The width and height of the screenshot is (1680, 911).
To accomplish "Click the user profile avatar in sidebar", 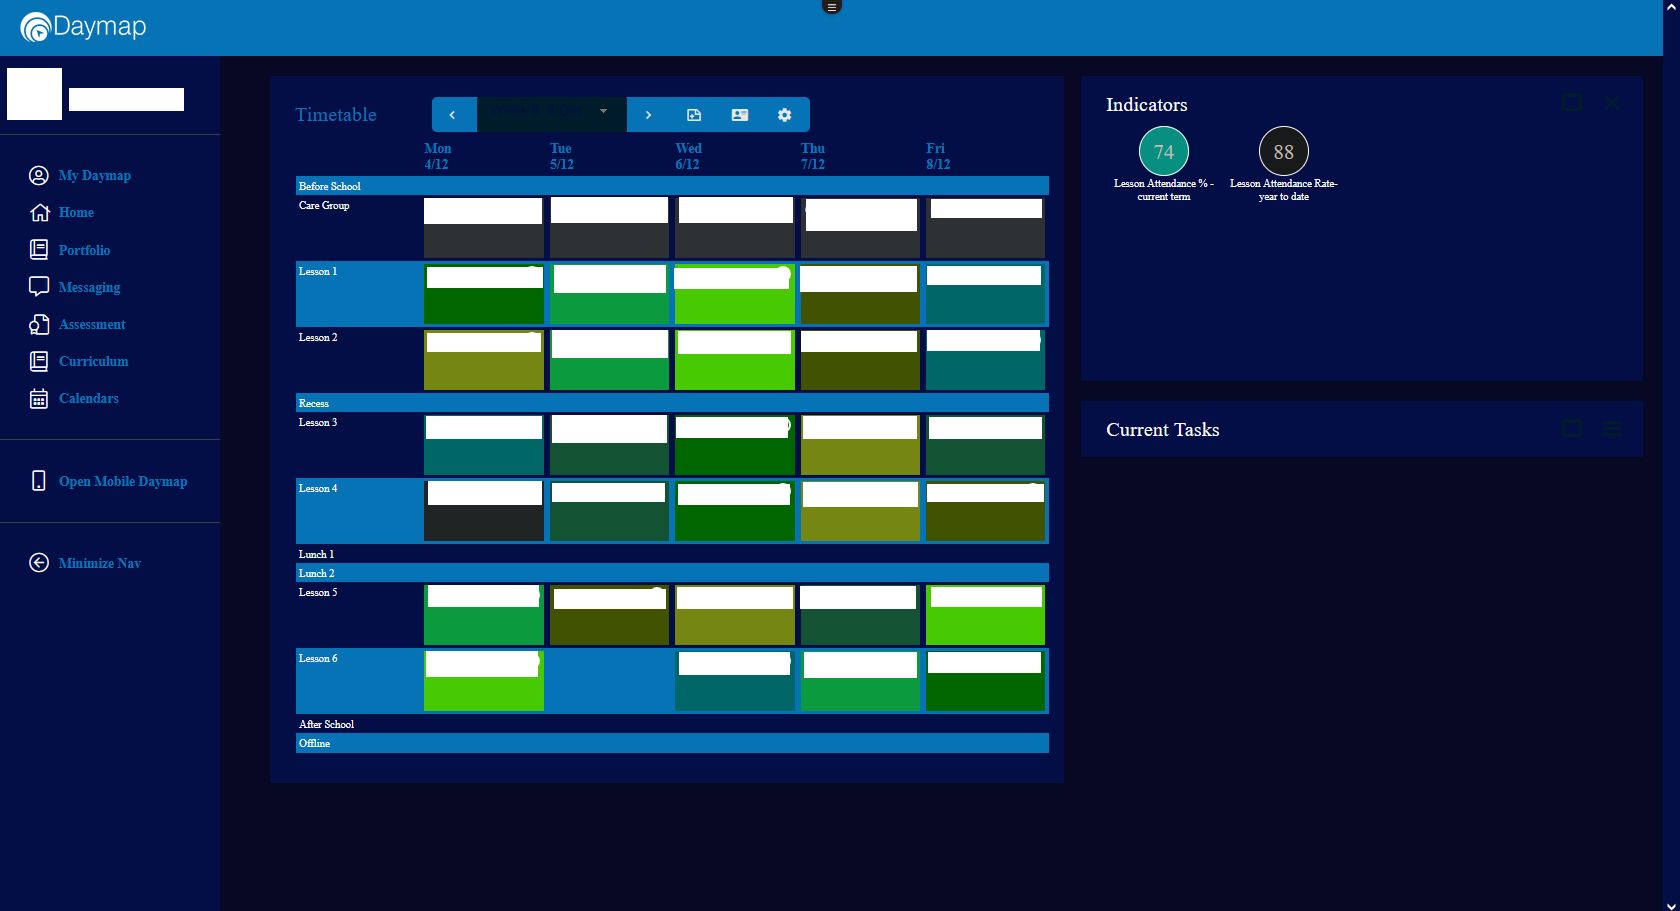I will point(35,94).
